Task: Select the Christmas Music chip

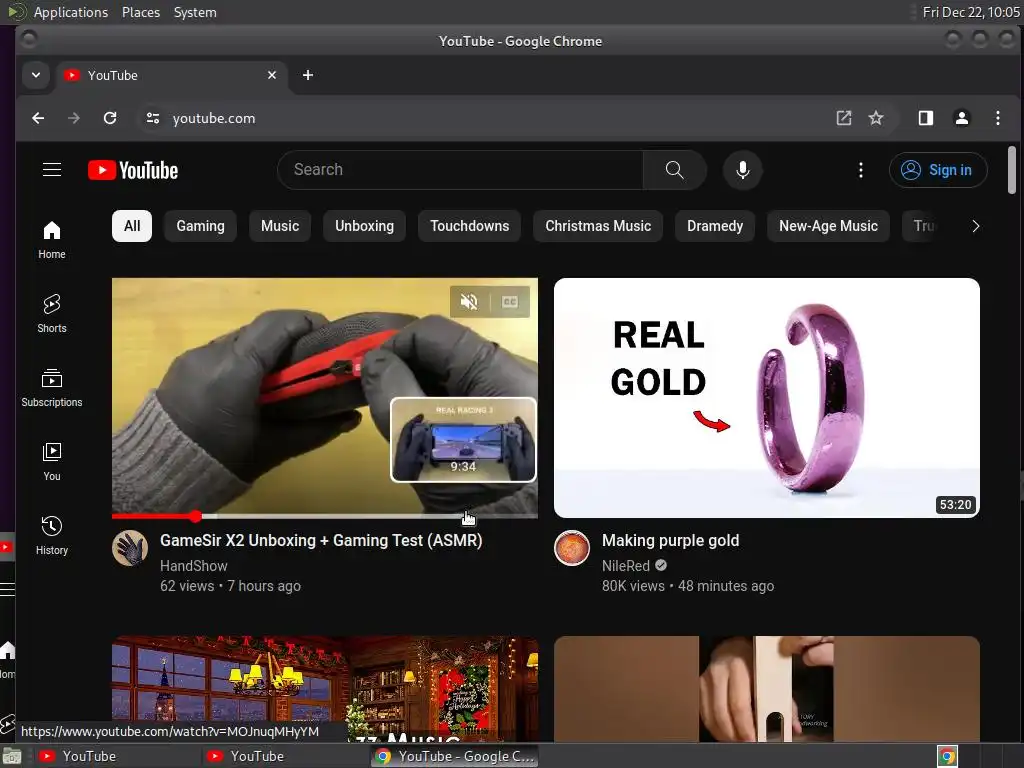Action: tap(598, 226)
